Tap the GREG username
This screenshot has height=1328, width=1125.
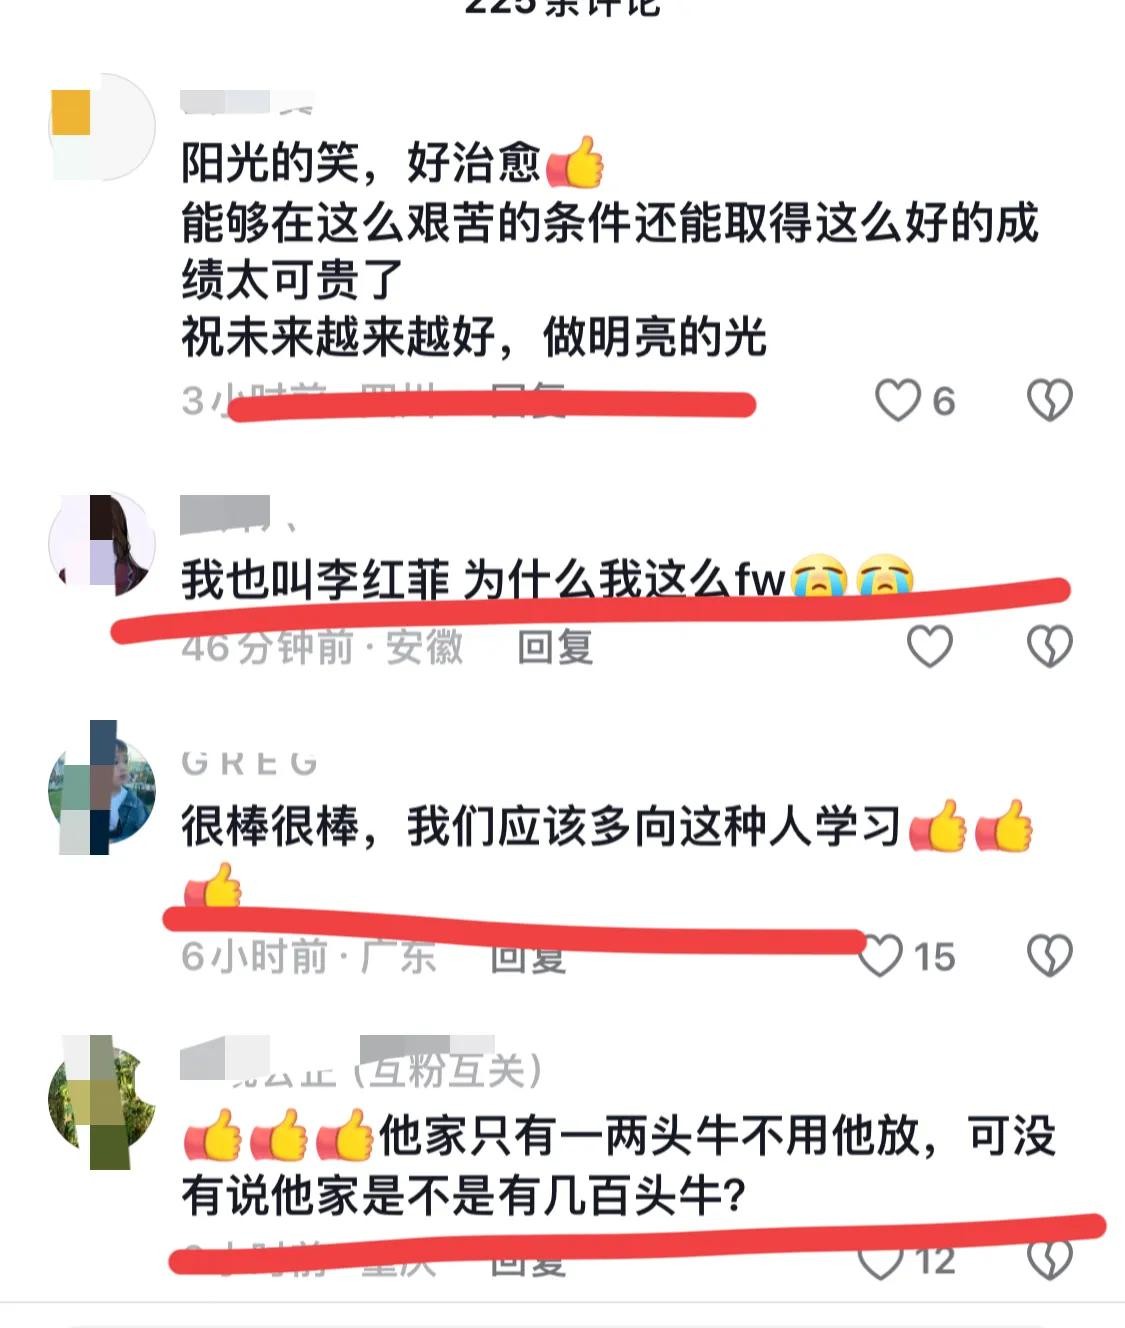(250, 763)
